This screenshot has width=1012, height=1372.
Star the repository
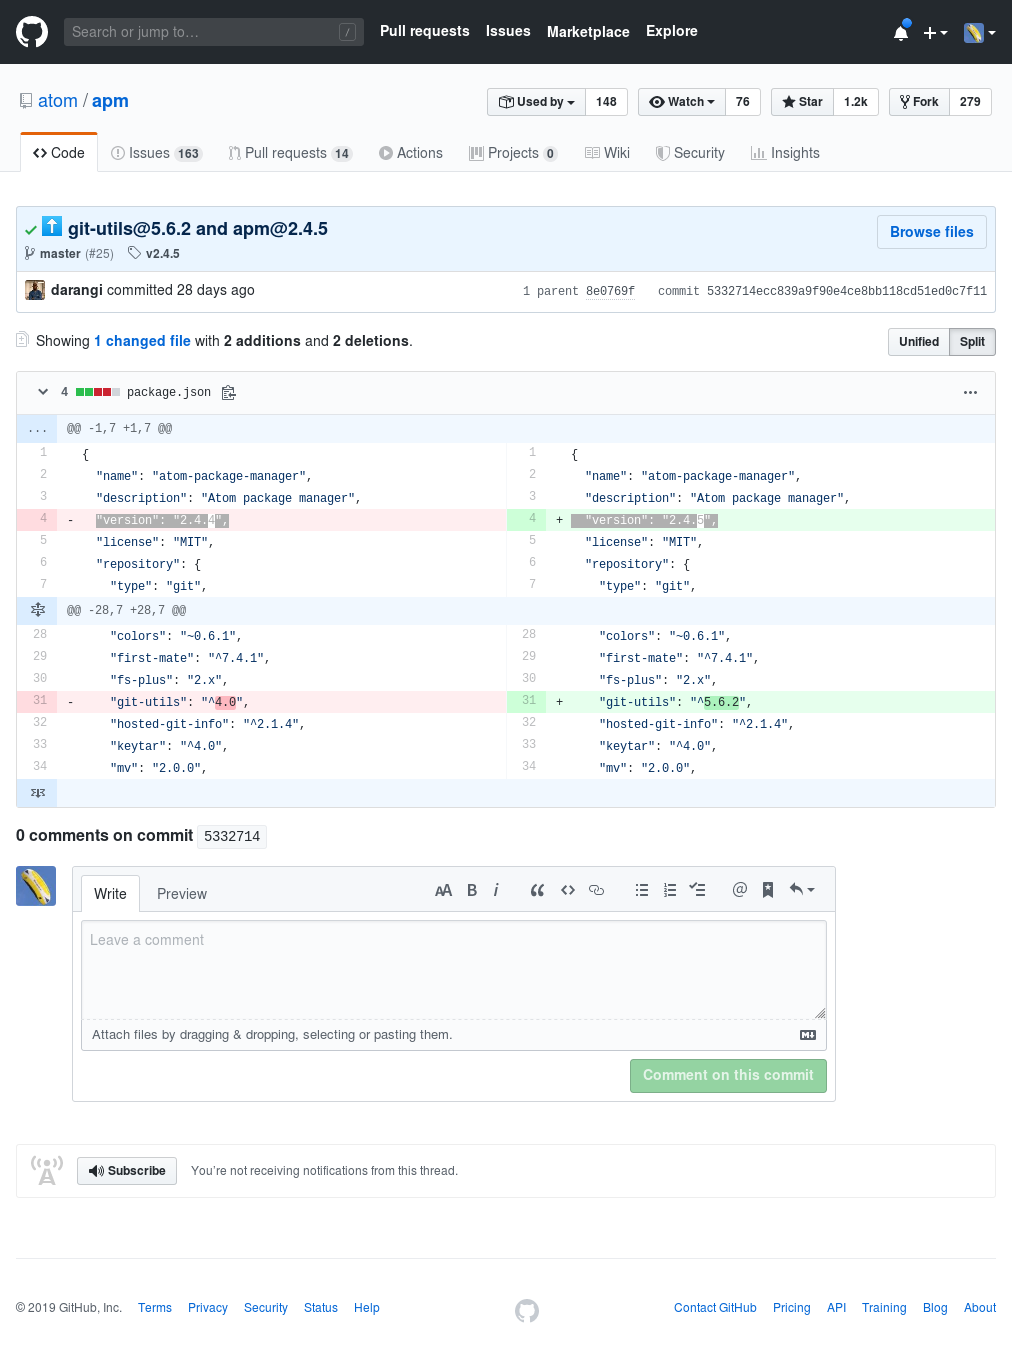click(x=802, y=102)
